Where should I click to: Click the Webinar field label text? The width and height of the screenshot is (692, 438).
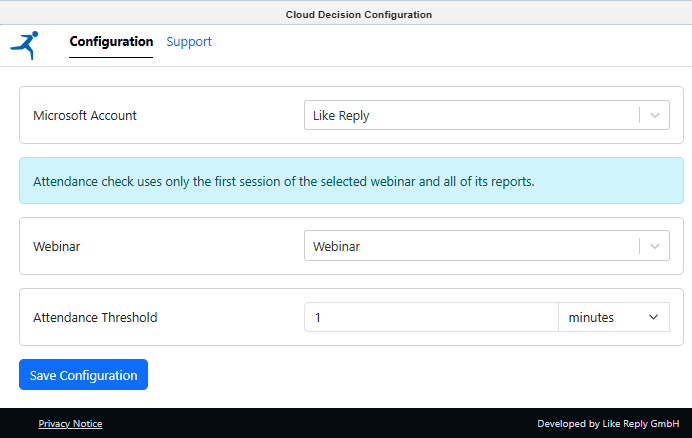(x=56, y=246)
